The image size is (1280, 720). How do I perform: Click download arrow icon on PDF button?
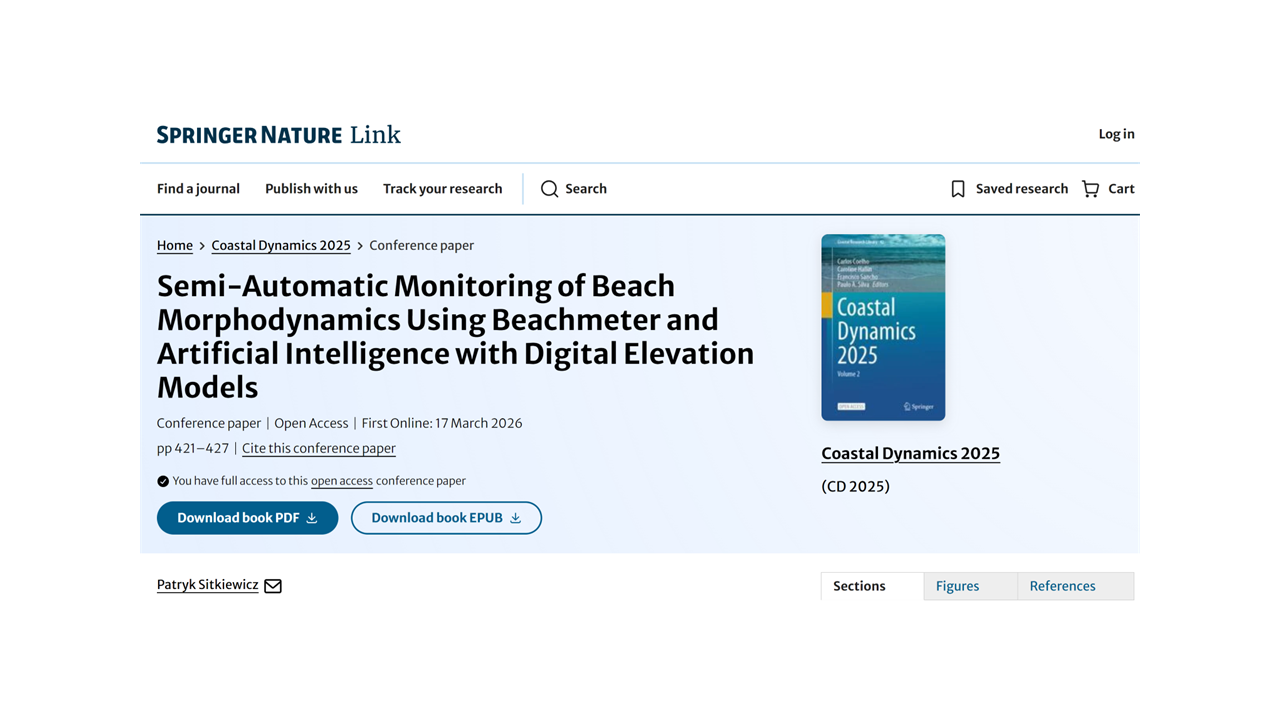point(312,518)
